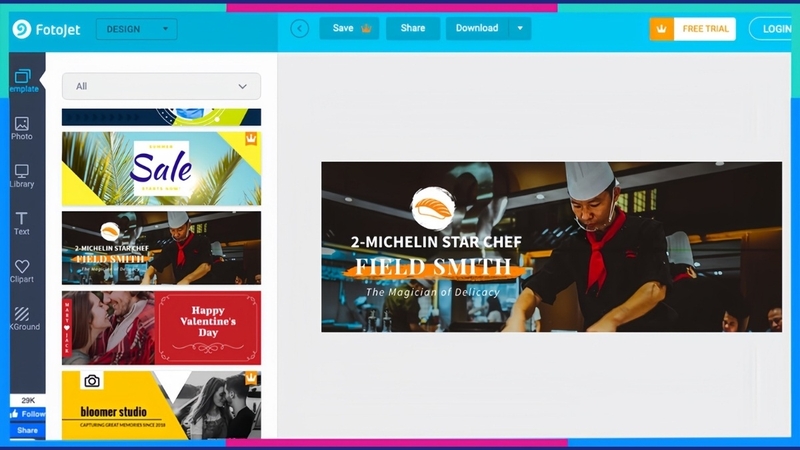Click the orange crown trial icon

coord(662,29)
